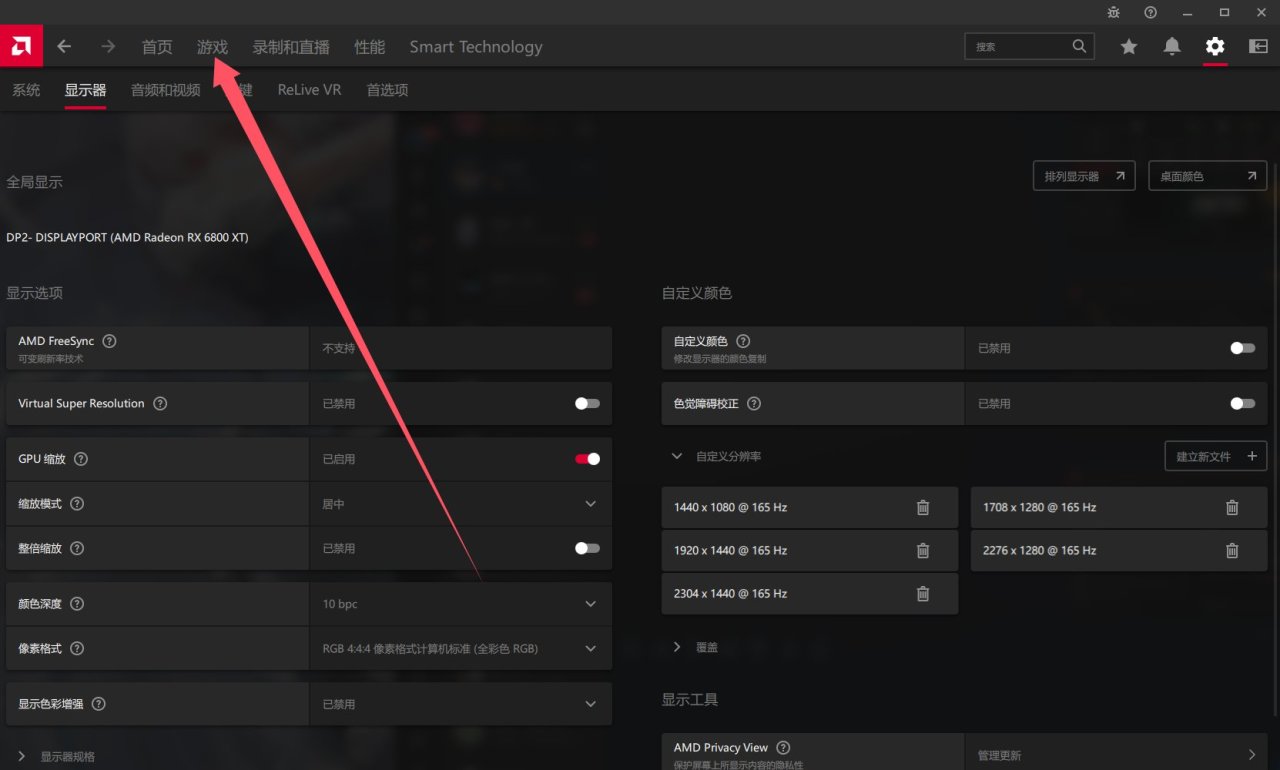
Task: Switch to the 音频和视频 settings tab
Action: [166, 90]
